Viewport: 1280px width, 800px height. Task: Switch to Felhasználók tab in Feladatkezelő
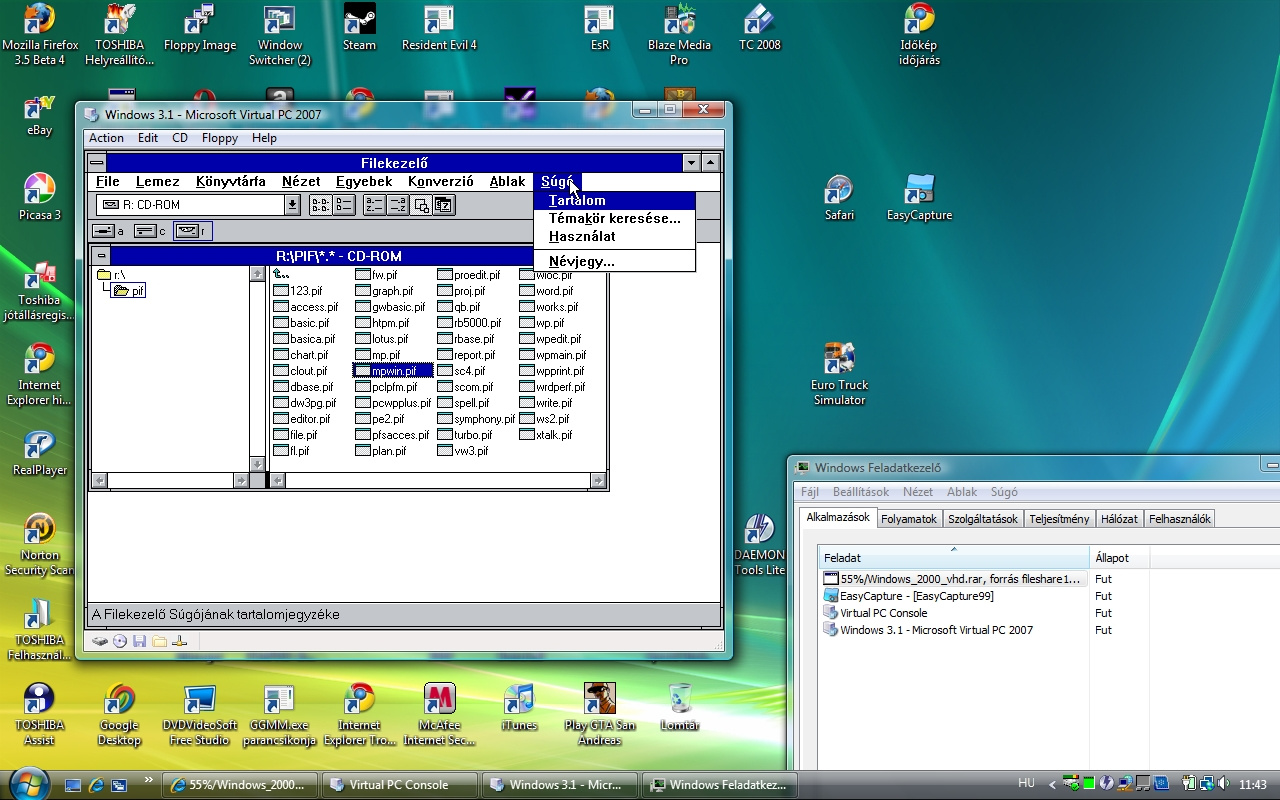[1180, 519]
